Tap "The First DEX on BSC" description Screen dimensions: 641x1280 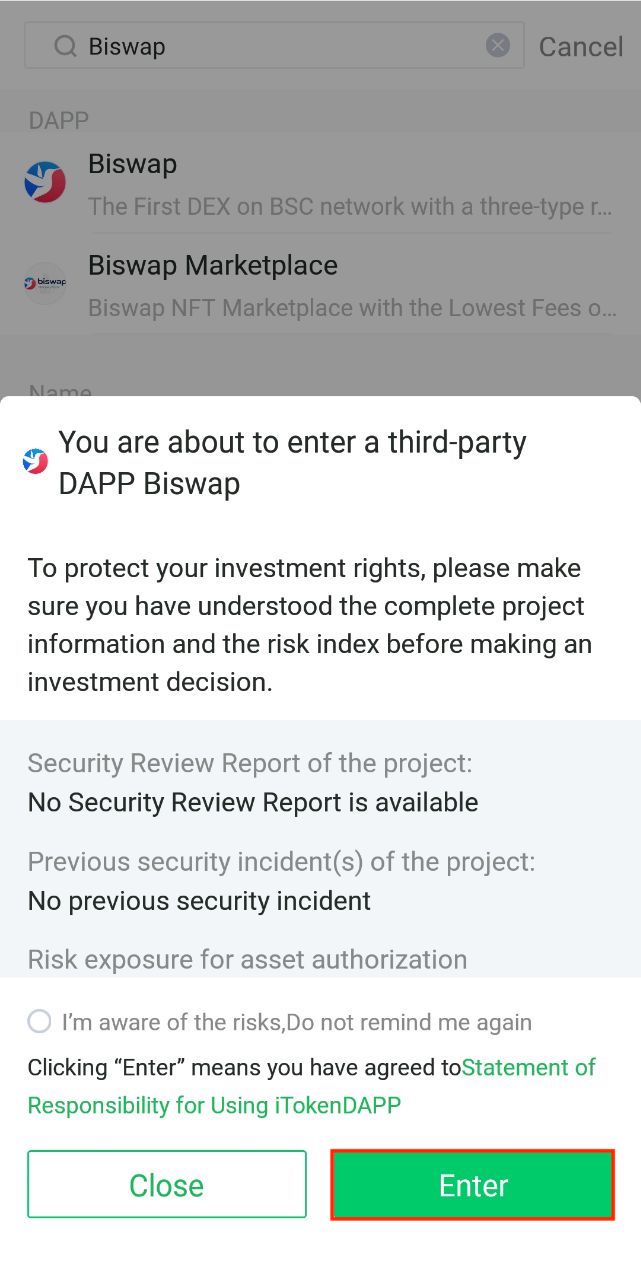point(349,207)
